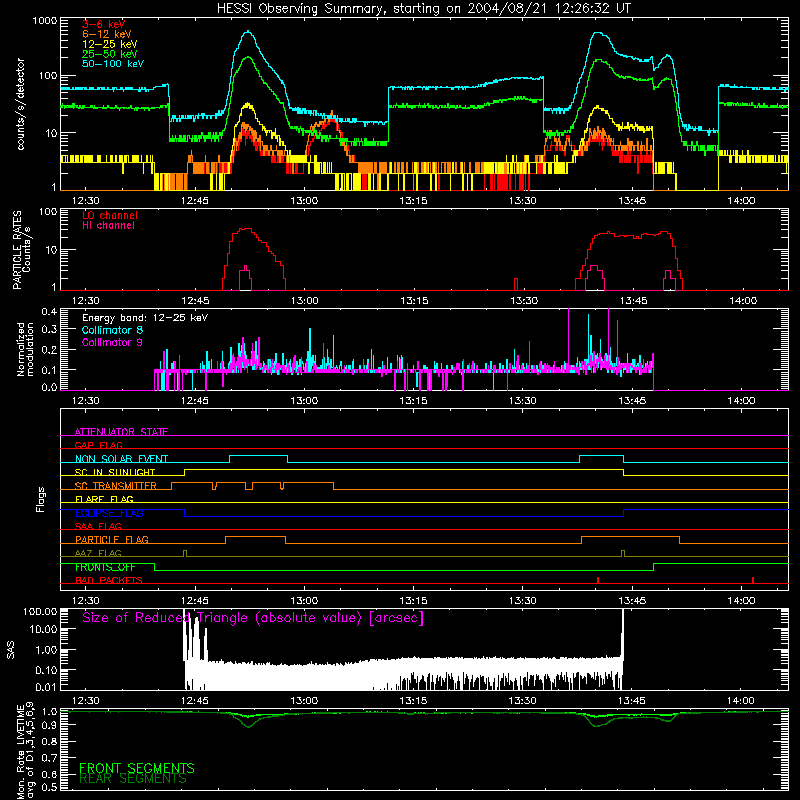Screen dimensions: 800x800
Task: Select the 25-50 keV legend label
Action: tap(109, 54)
